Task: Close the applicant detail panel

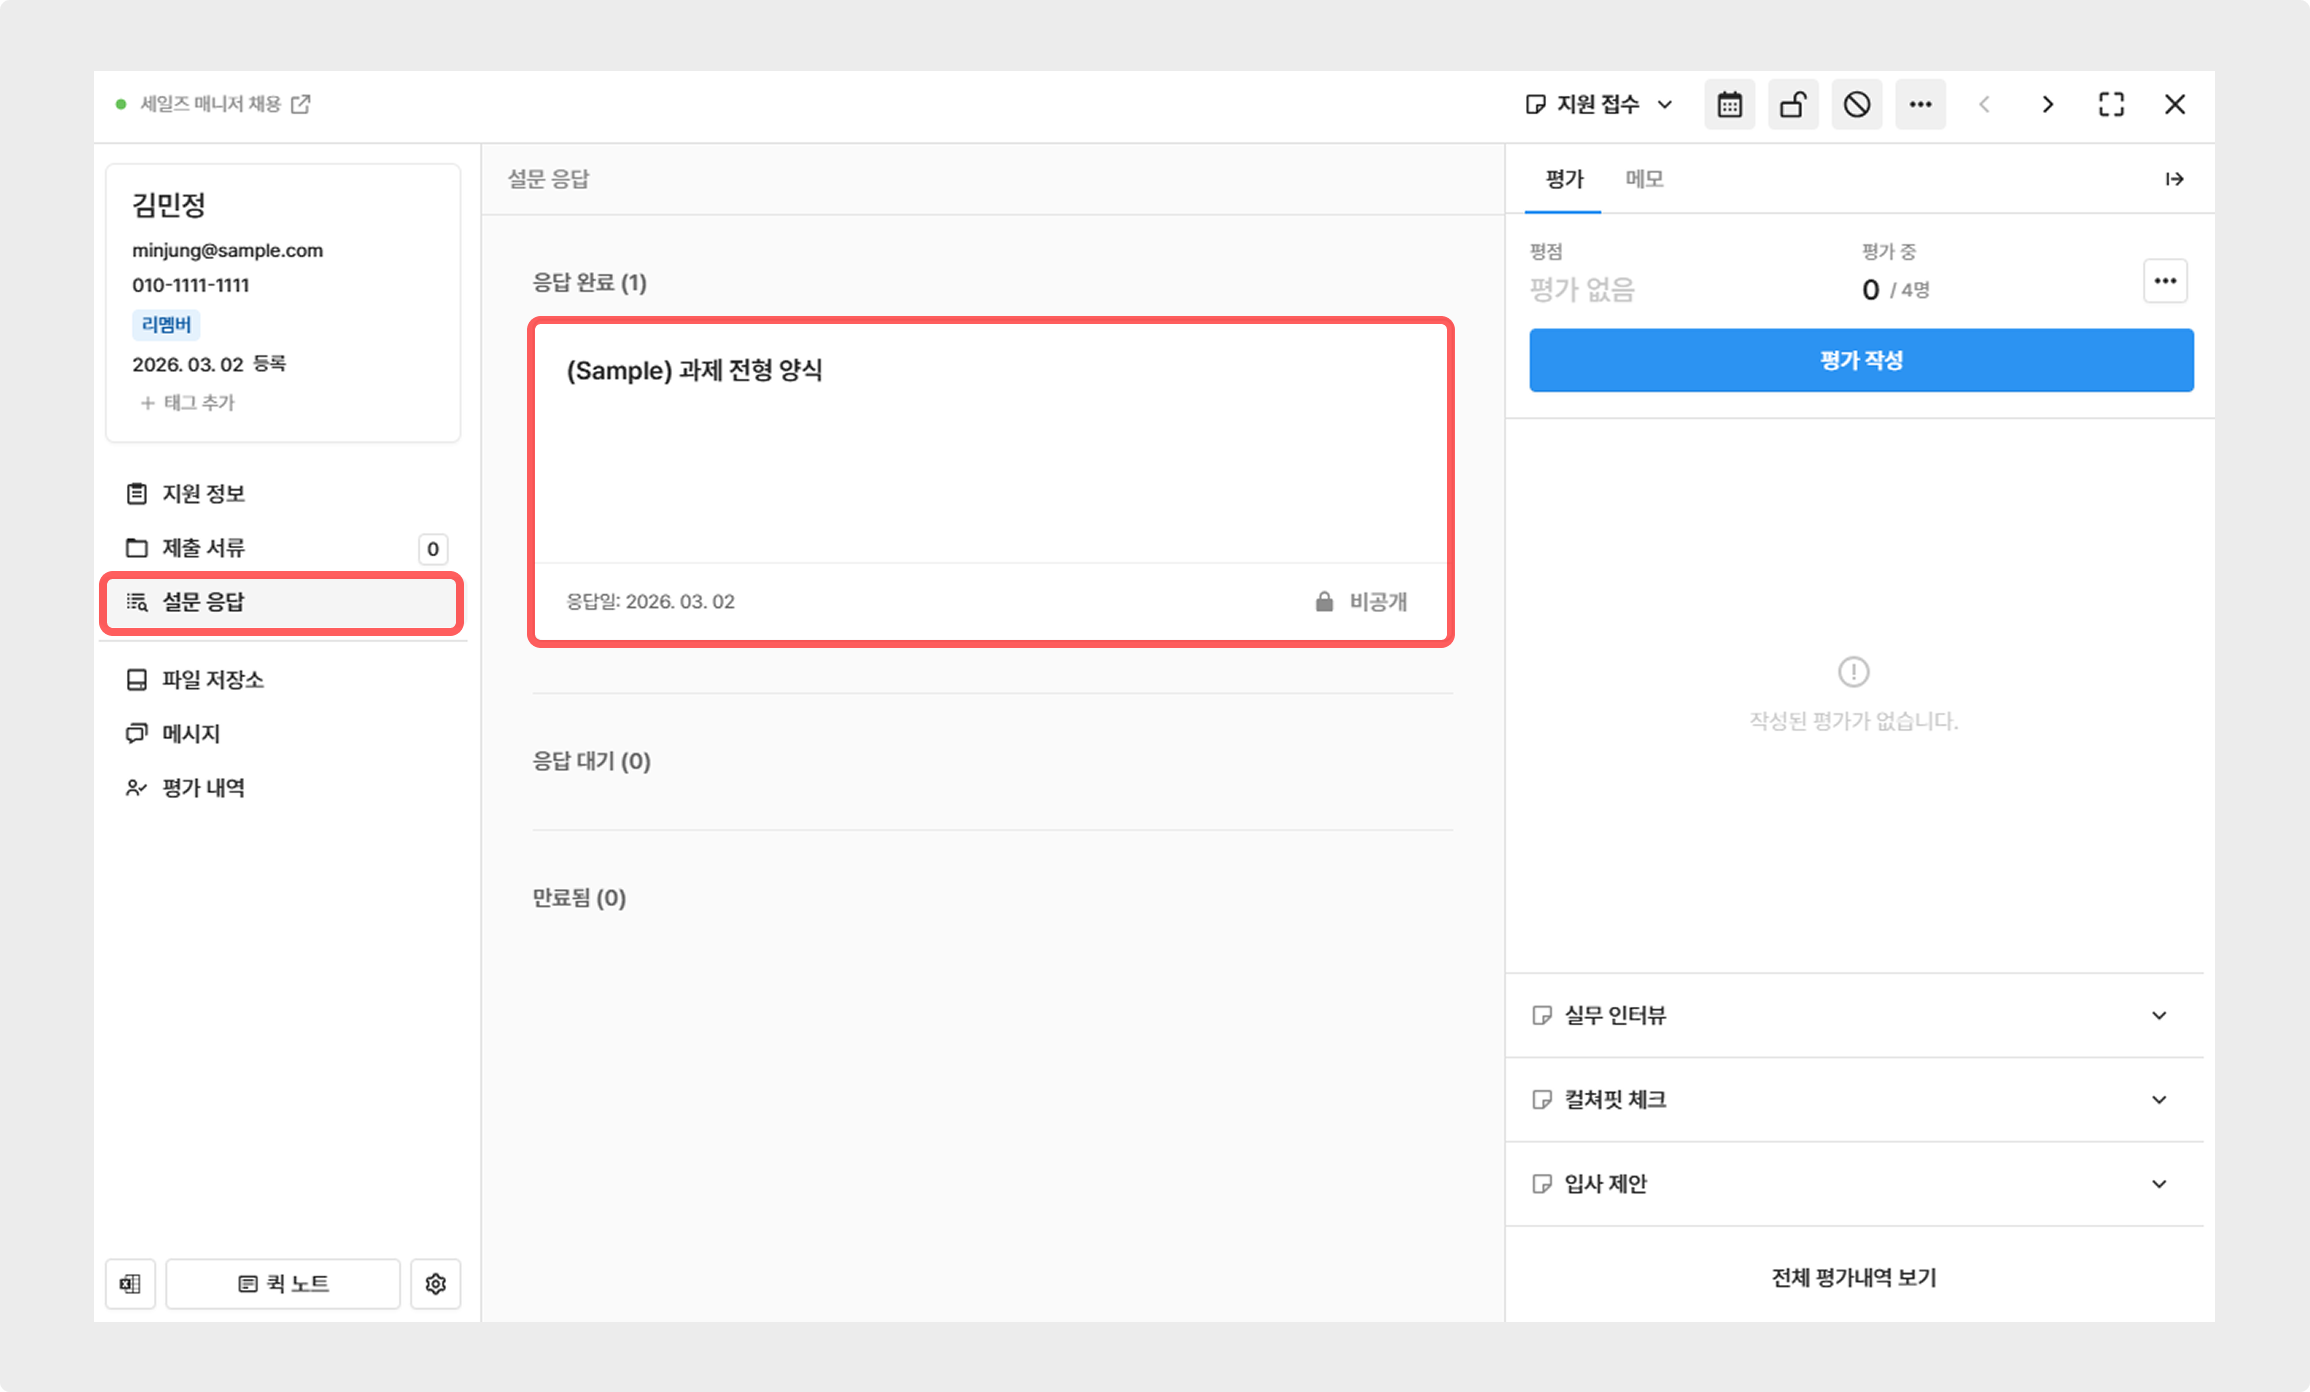Action: tap(2175, 104)
